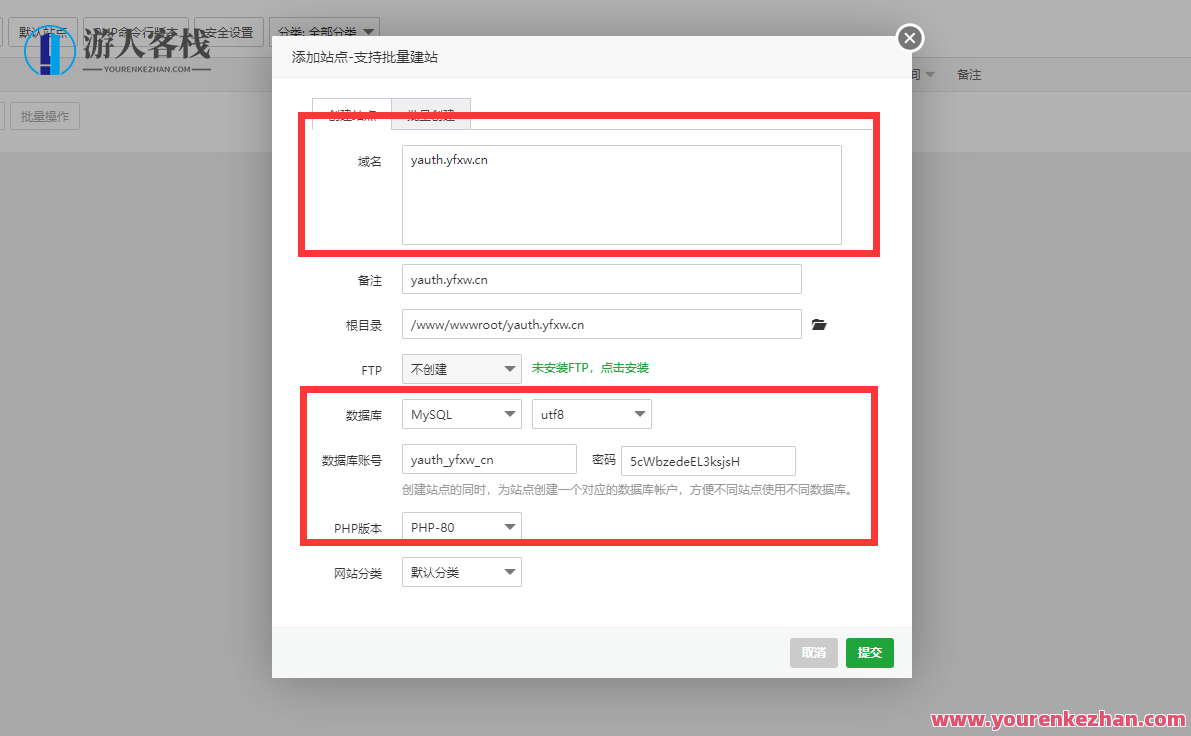The height and width of the screenshot is (736, 1191).
Task: Open the FTP 不创建 dropdown
Action: tap(461, 369)
